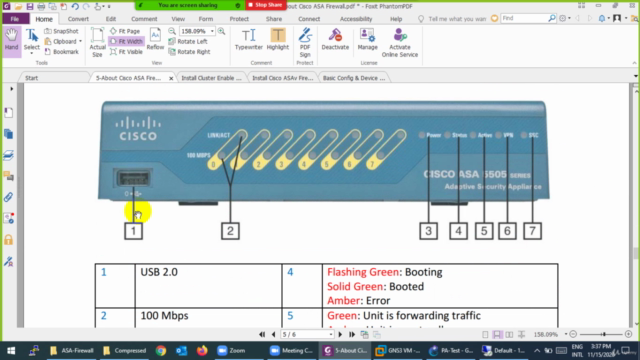Click the status bar zoom out minus

(x=573, y=334)
